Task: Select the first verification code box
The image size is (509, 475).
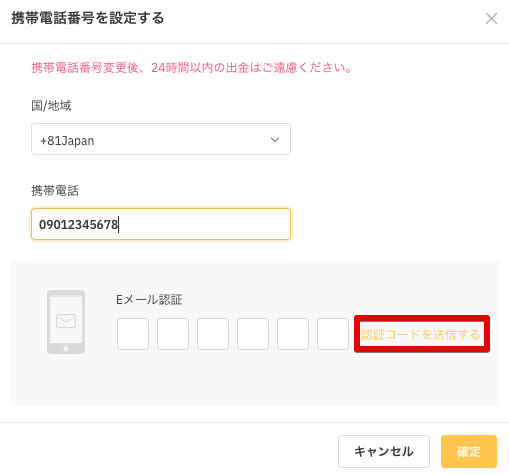Action: coord(133,334)
